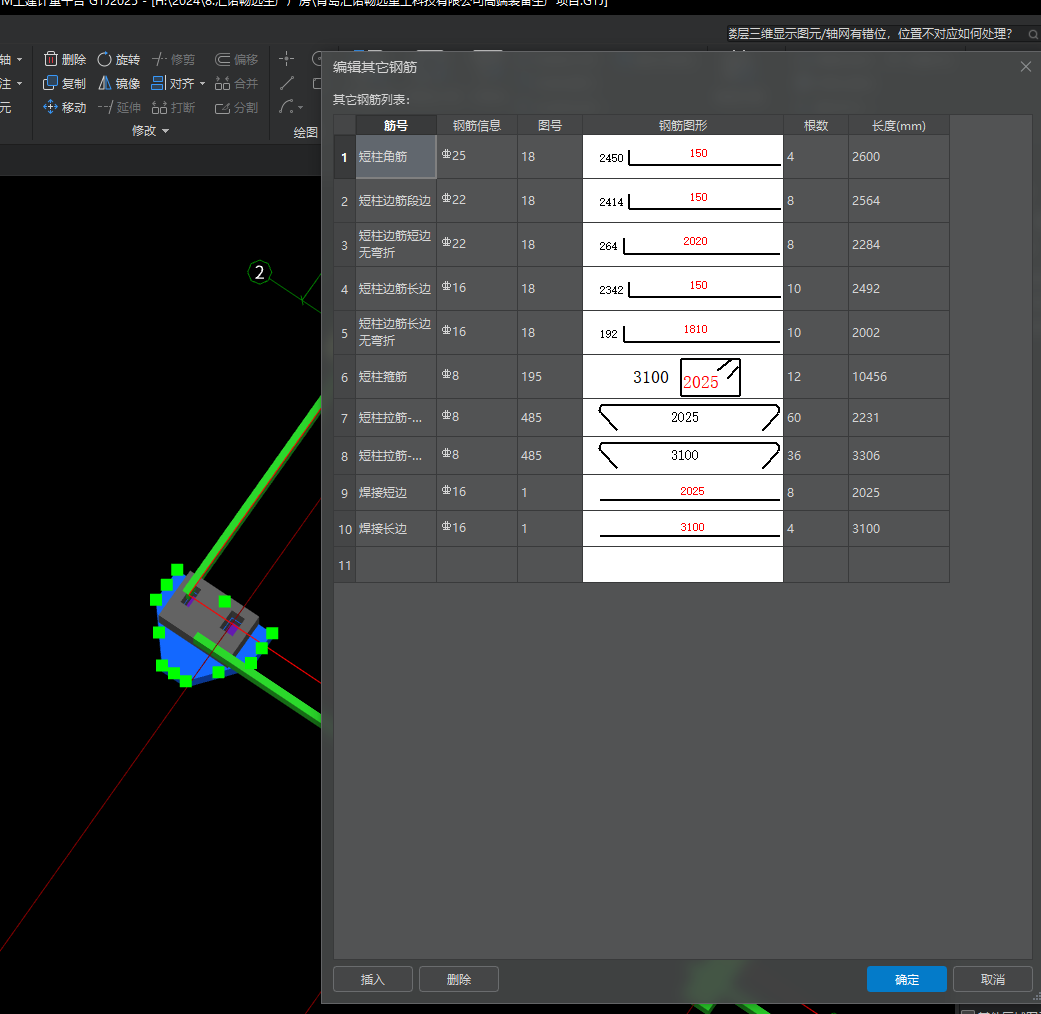This screenshot has width=1041, height=1014.
Task: Click the 打断 (break) tool
Action: coord(173,108)
